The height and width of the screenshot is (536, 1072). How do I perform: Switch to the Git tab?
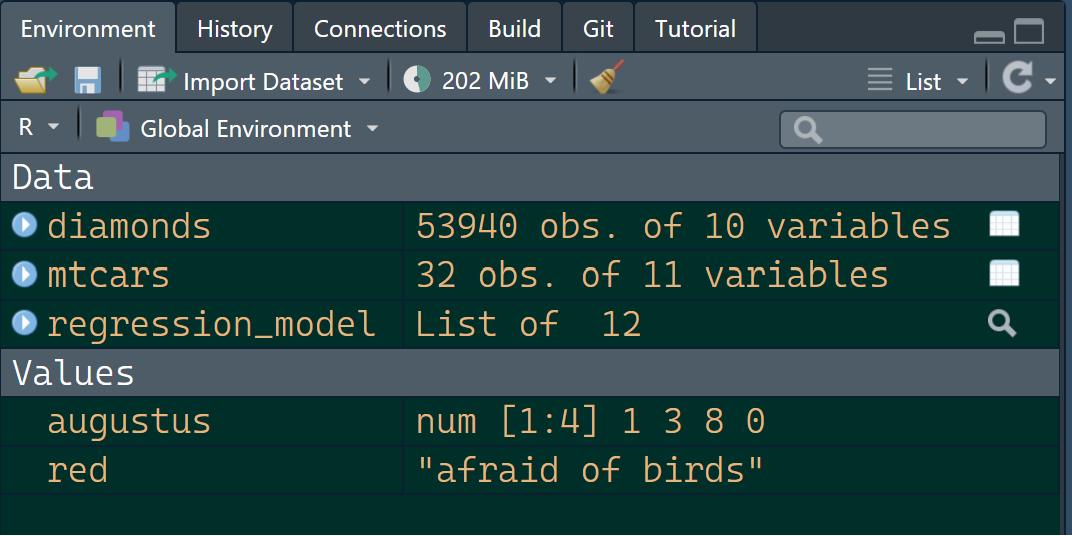click(x=598, y=29)
